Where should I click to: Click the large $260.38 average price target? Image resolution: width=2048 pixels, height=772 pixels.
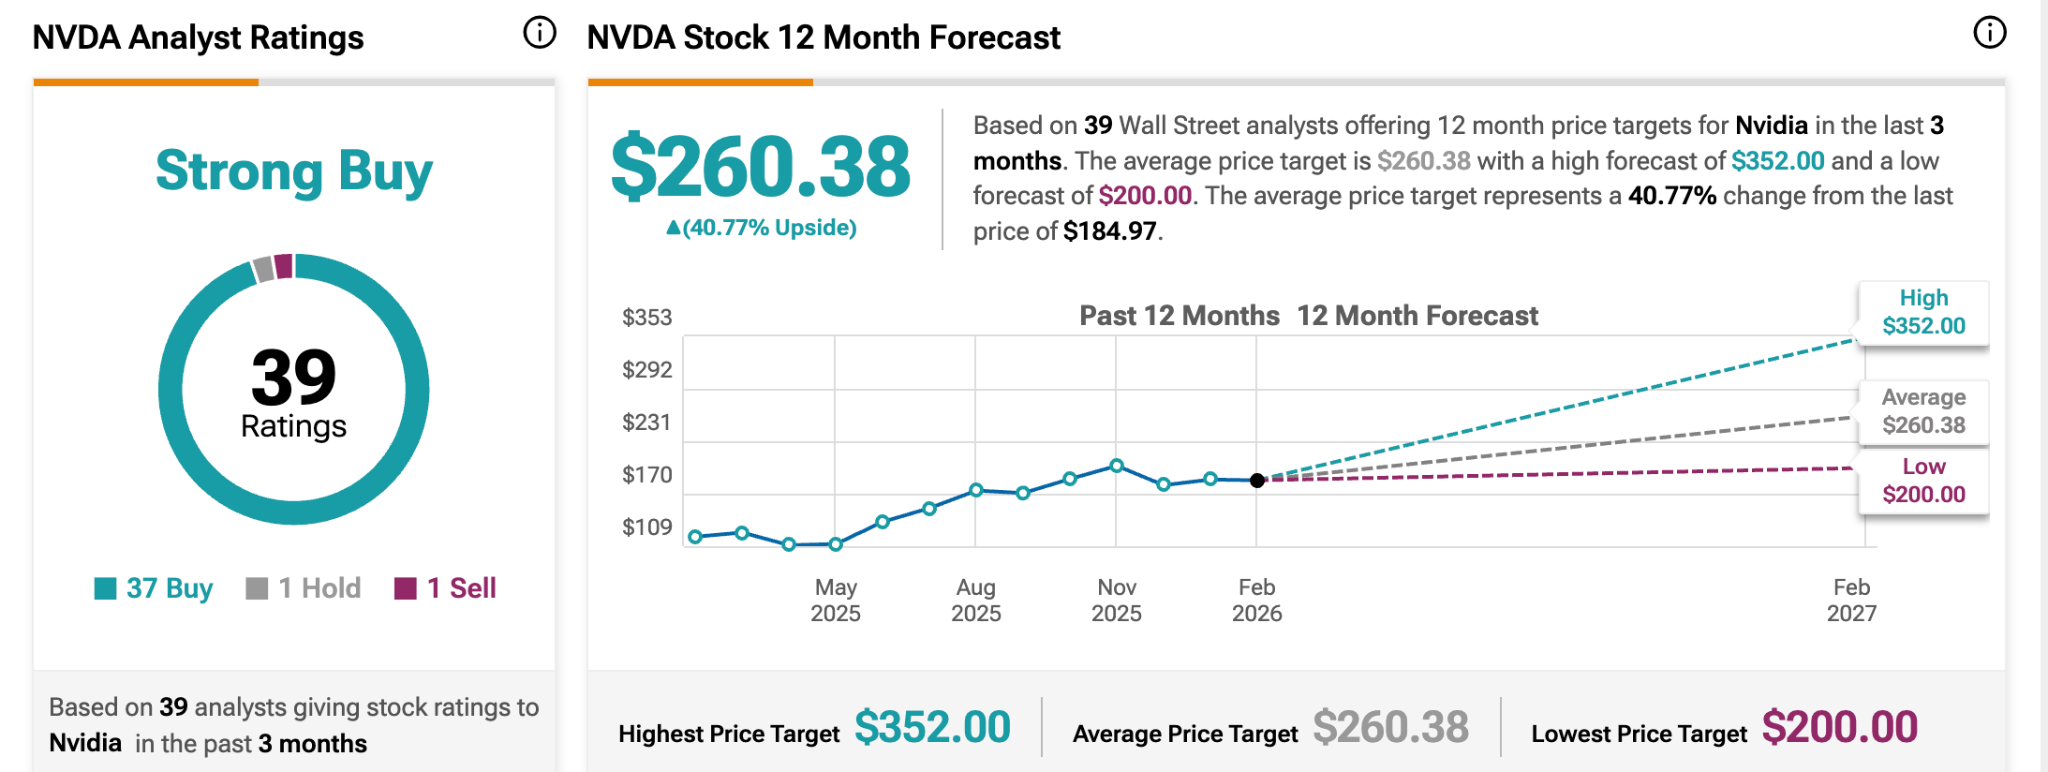click(x=760, y=167)
